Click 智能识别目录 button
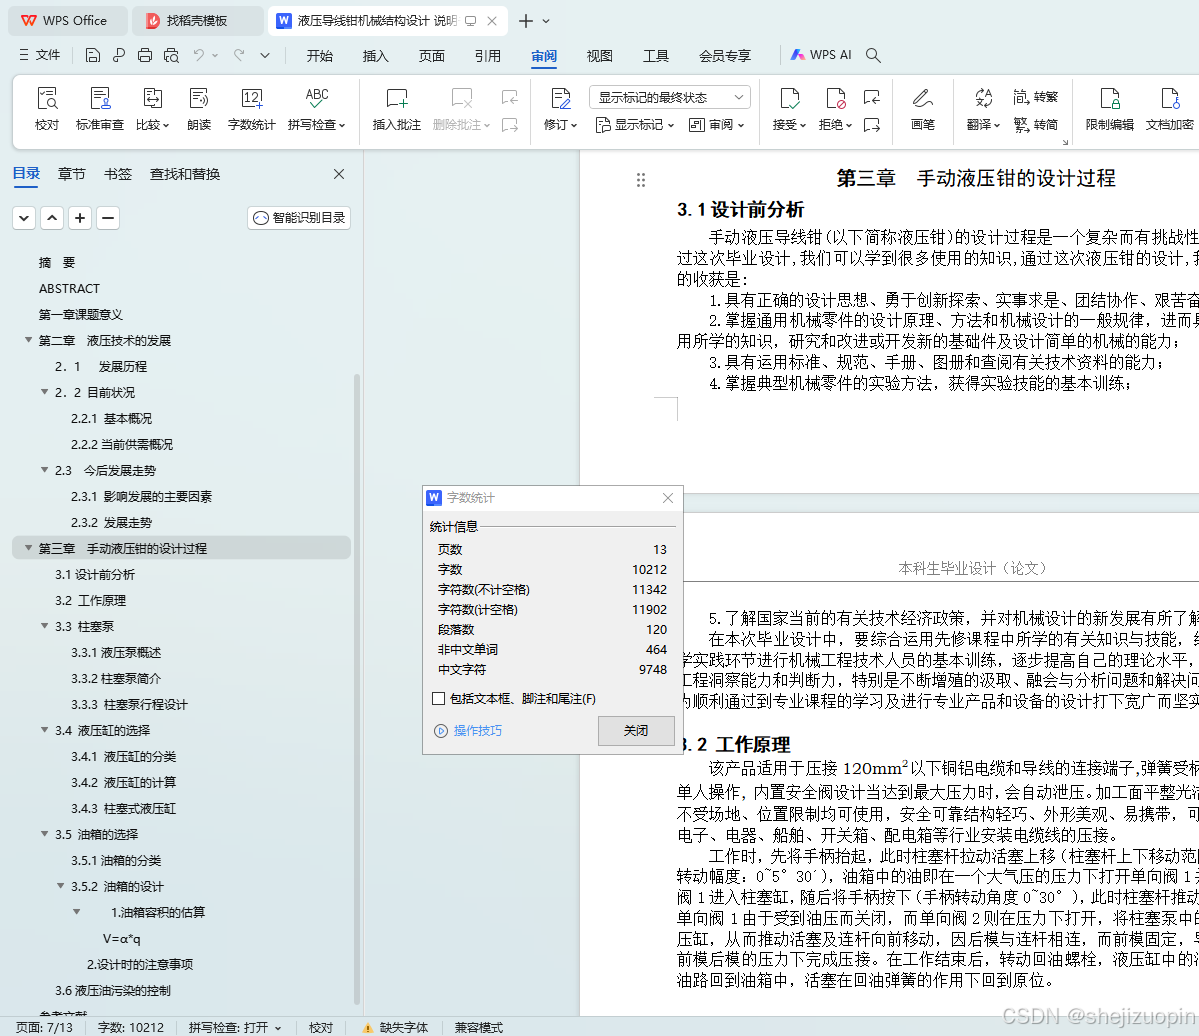 coord(299,218)
